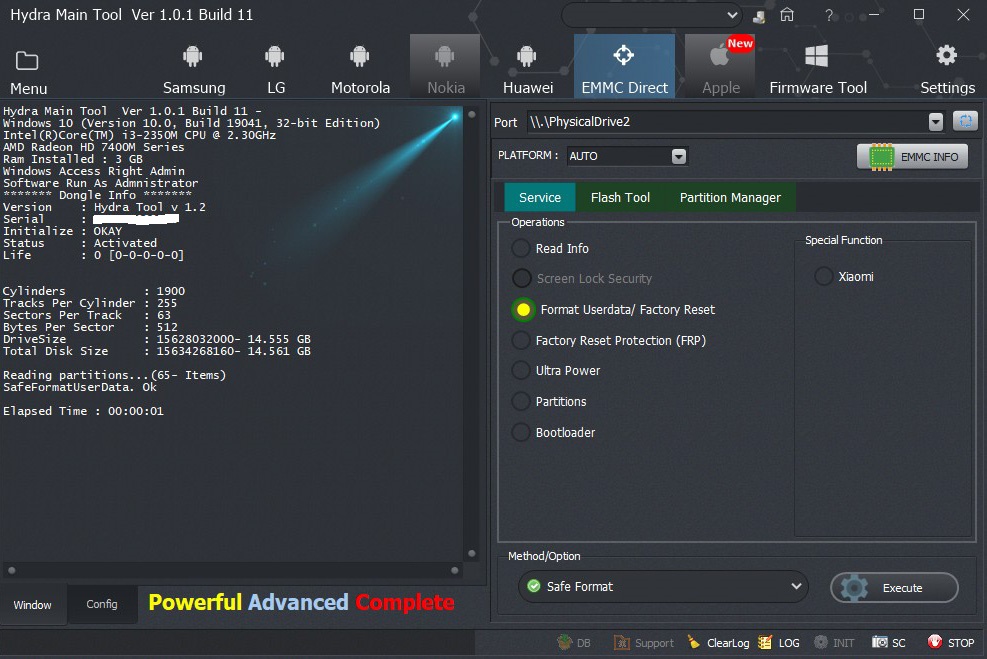This screenshot has height=659, width=987.
Task: Open the Apple module
Action: (x=720, y=66)
